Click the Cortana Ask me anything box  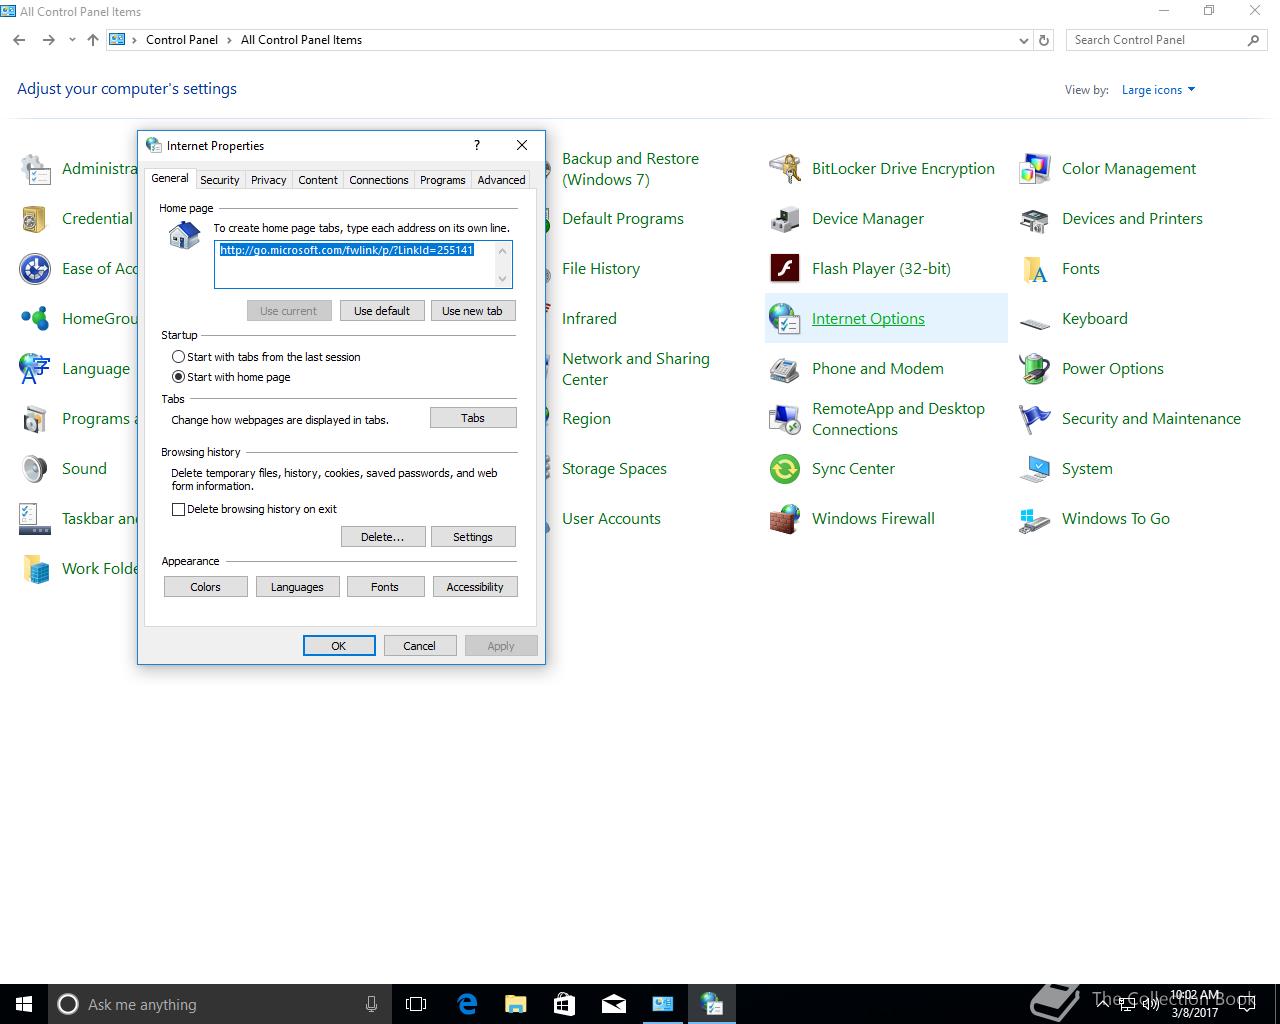coord(218,1004)
